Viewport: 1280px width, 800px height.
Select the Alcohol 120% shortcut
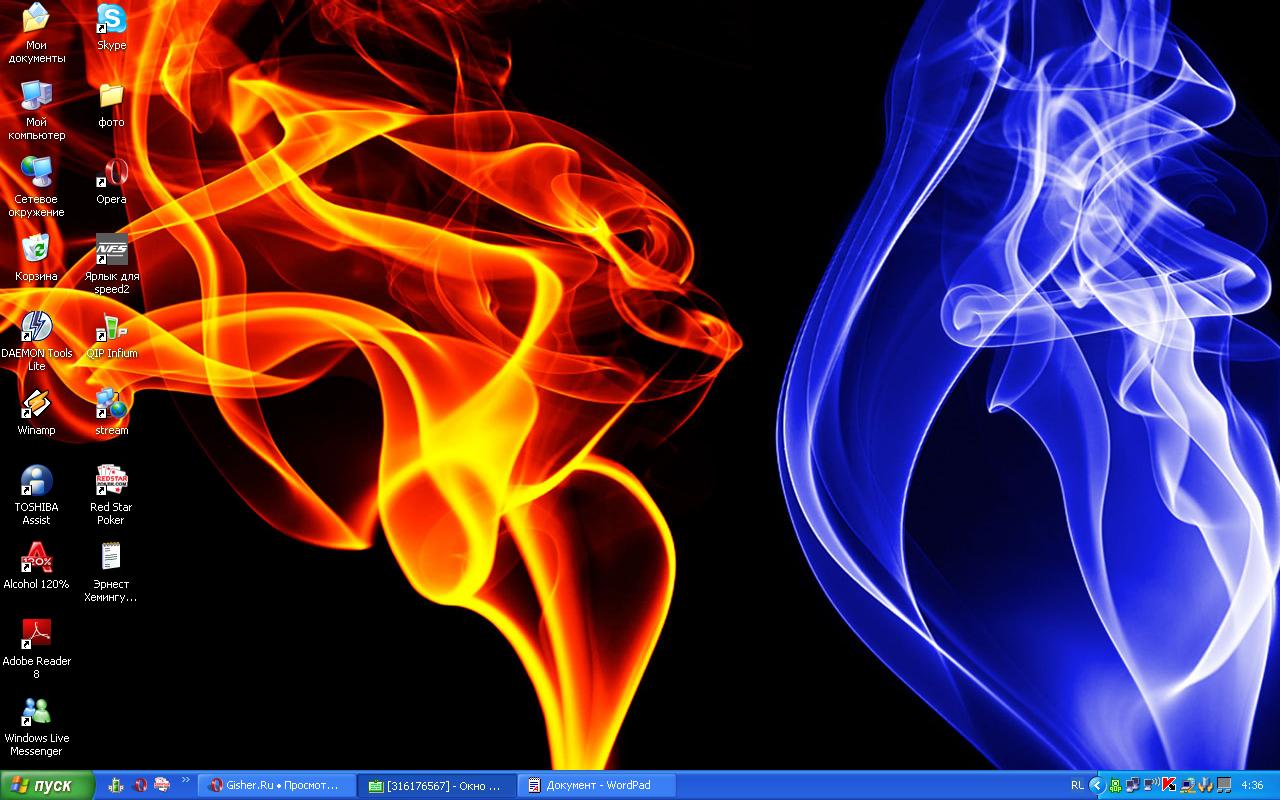[36, 558]
